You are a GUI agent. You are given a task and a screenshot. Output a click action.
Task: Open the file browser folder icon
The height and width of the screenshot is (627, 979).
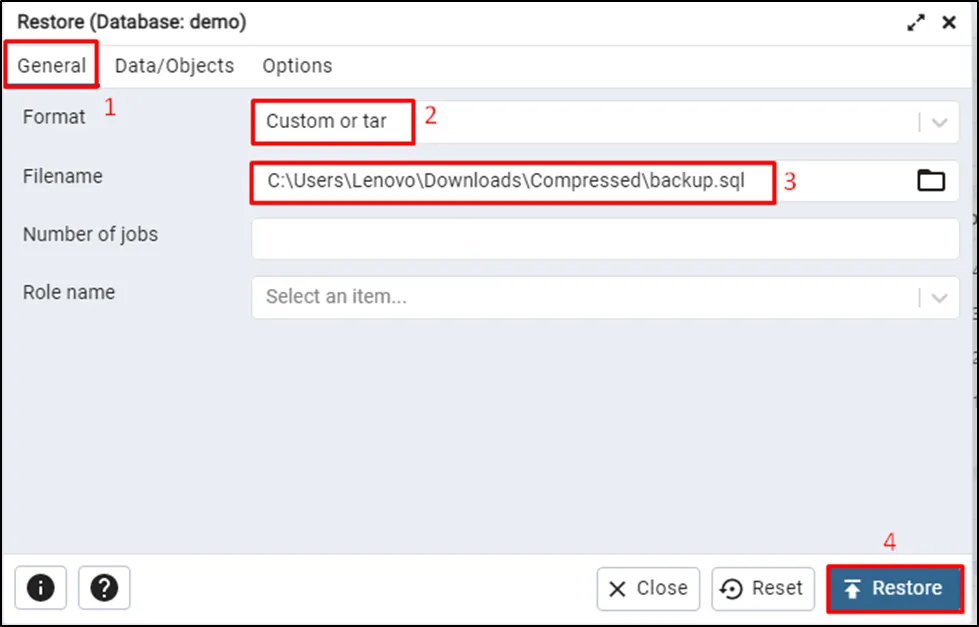click(930, 180)
